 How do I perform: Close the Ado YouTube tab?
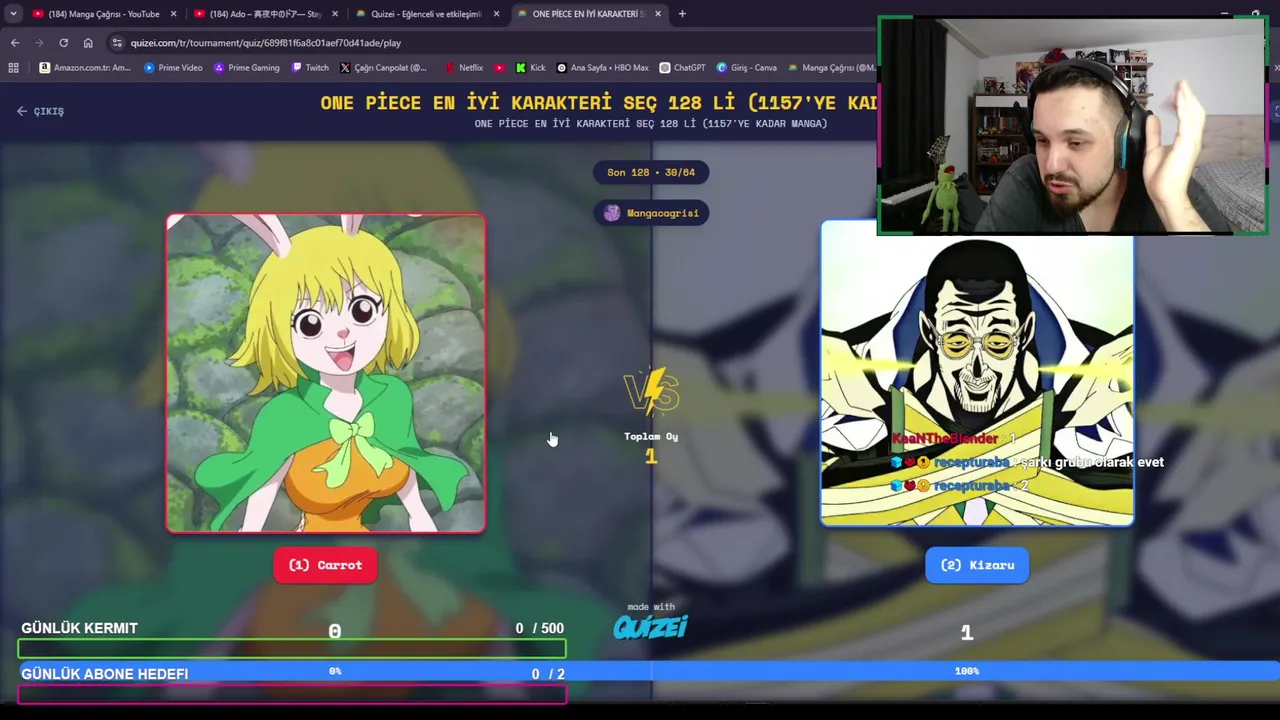pos(335,14)
